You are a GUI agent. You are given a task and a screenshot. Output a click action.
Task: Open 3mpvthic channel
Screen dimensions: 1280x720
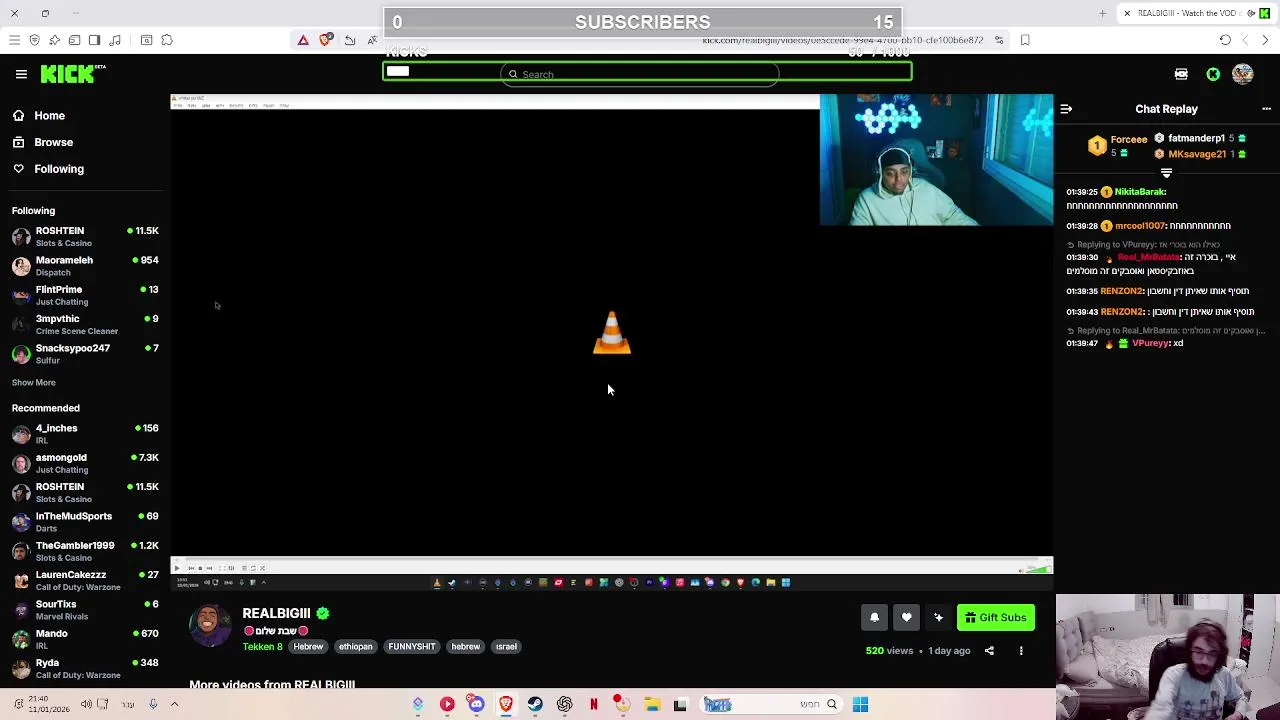pos(85,324)
